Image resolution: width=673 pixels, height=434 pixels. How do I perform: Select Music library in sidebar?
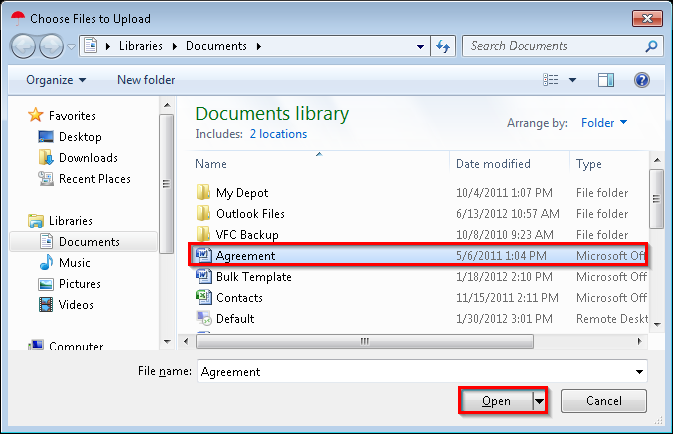tap(75, 263)
